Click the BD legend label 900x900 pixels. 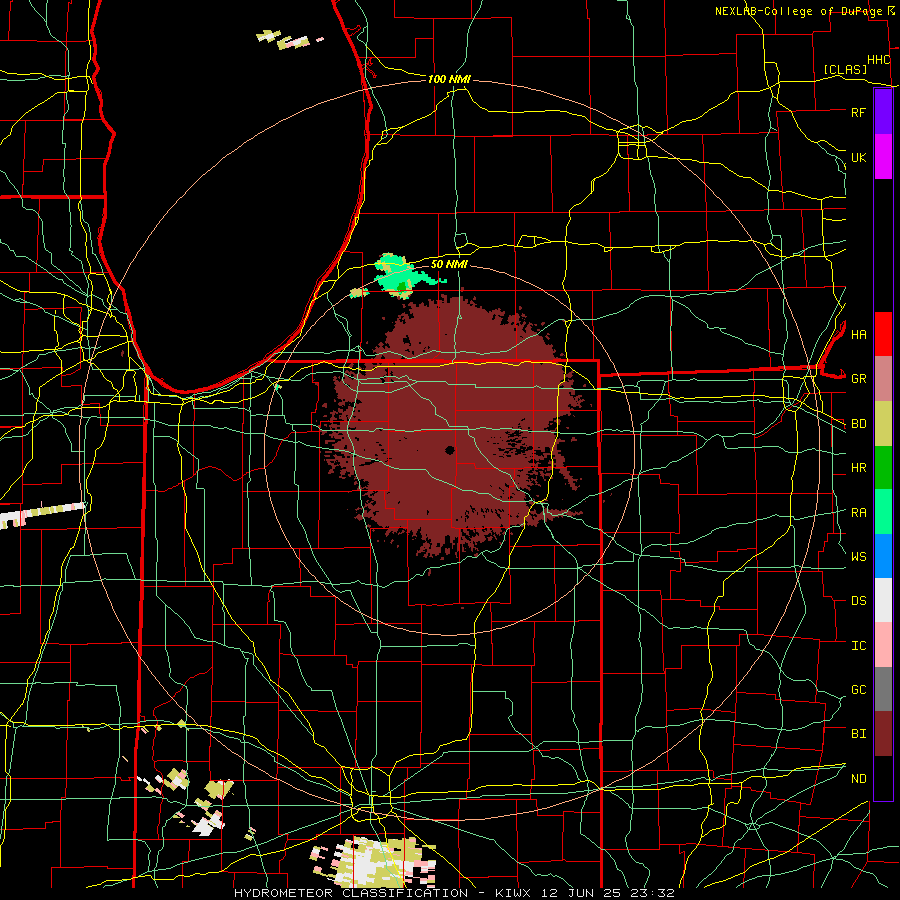(x=858, y=424)
